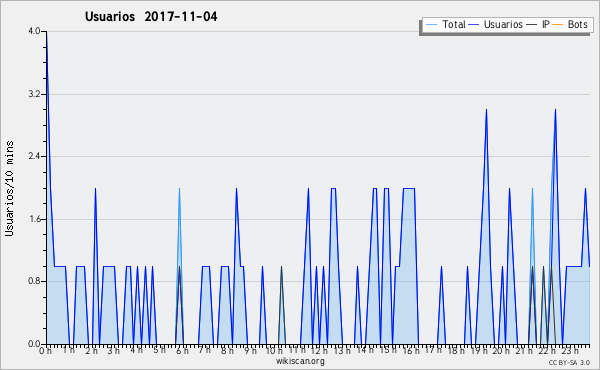Click the 2 h x-axis label
600x370 pixels.
91,351
